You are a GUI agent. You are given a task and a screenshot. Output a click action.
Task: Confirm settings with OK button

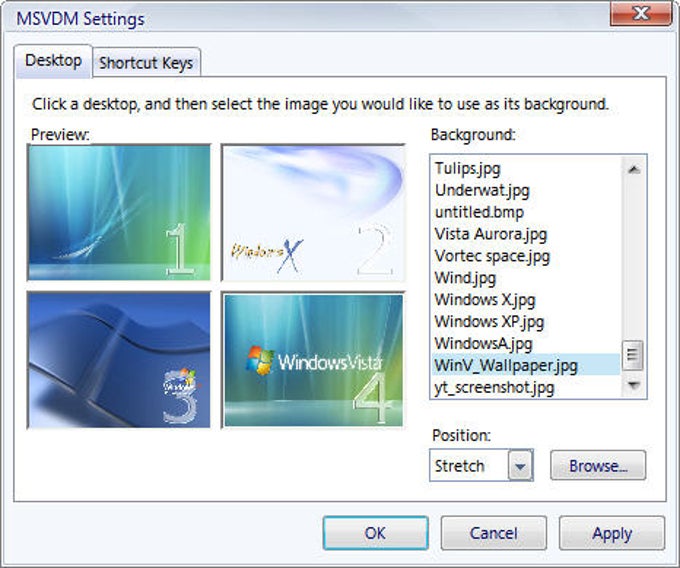pyautogui.click(x=376, y=533)
